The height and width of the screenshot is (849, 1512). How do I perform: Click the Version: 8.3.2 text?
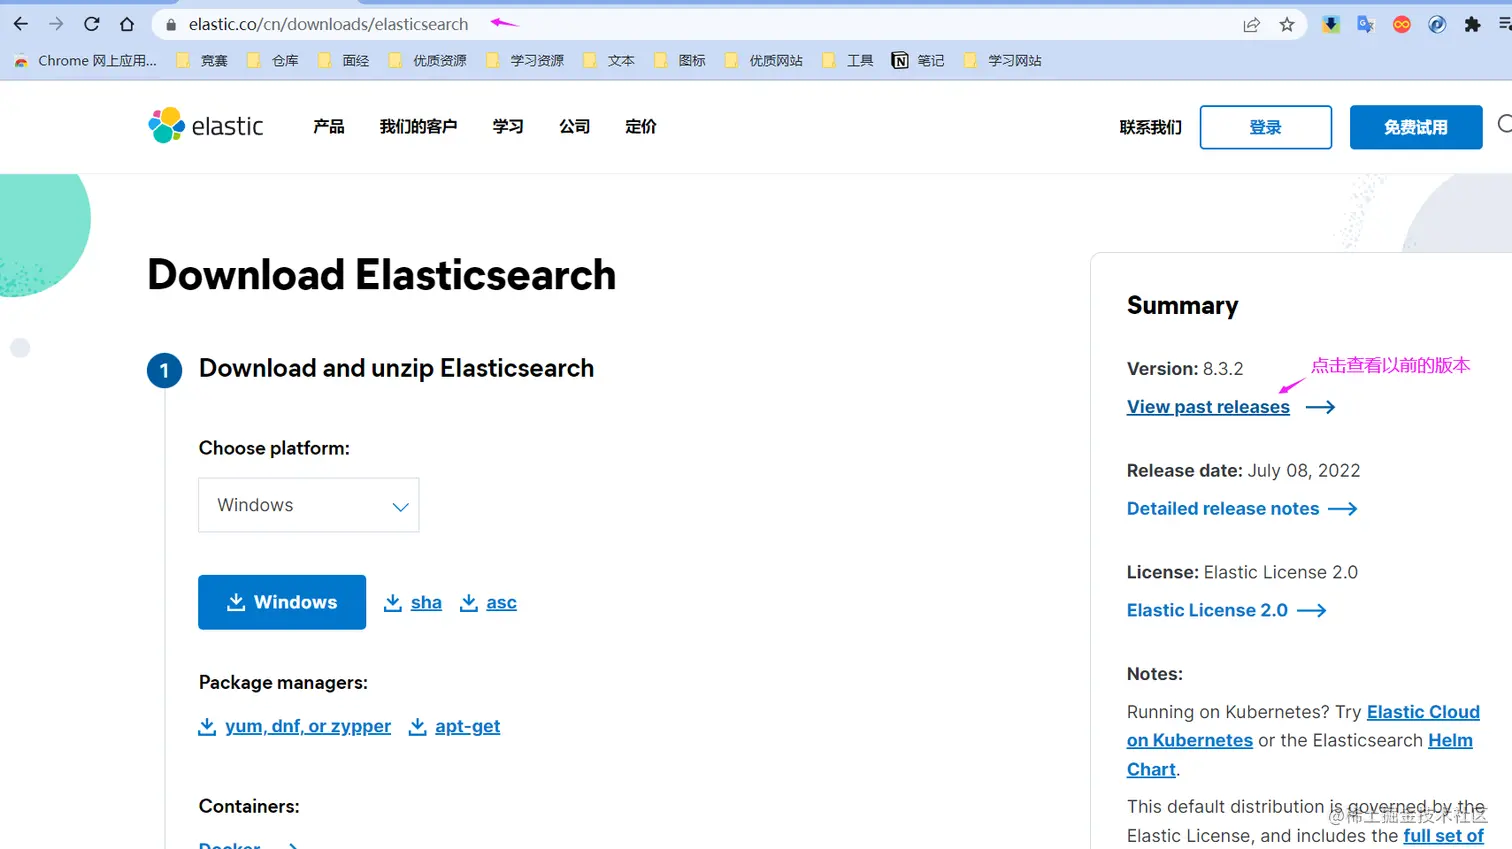1185,369
